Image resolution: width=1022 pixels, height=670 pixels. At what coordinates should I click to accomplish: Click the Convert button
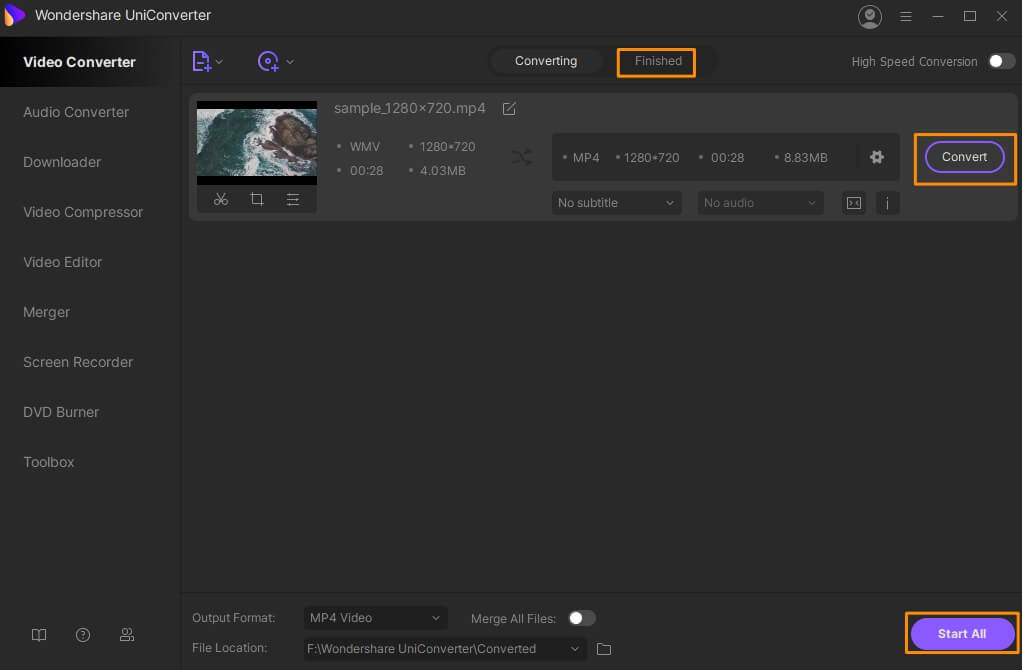(x=965, y=157)
